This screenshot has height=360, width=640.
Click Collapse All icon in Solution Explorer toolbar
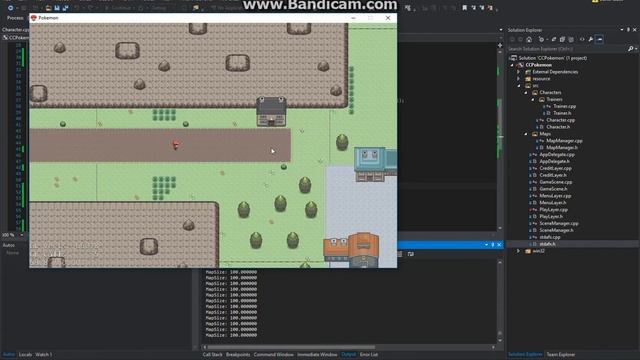(x=562, y=40)
